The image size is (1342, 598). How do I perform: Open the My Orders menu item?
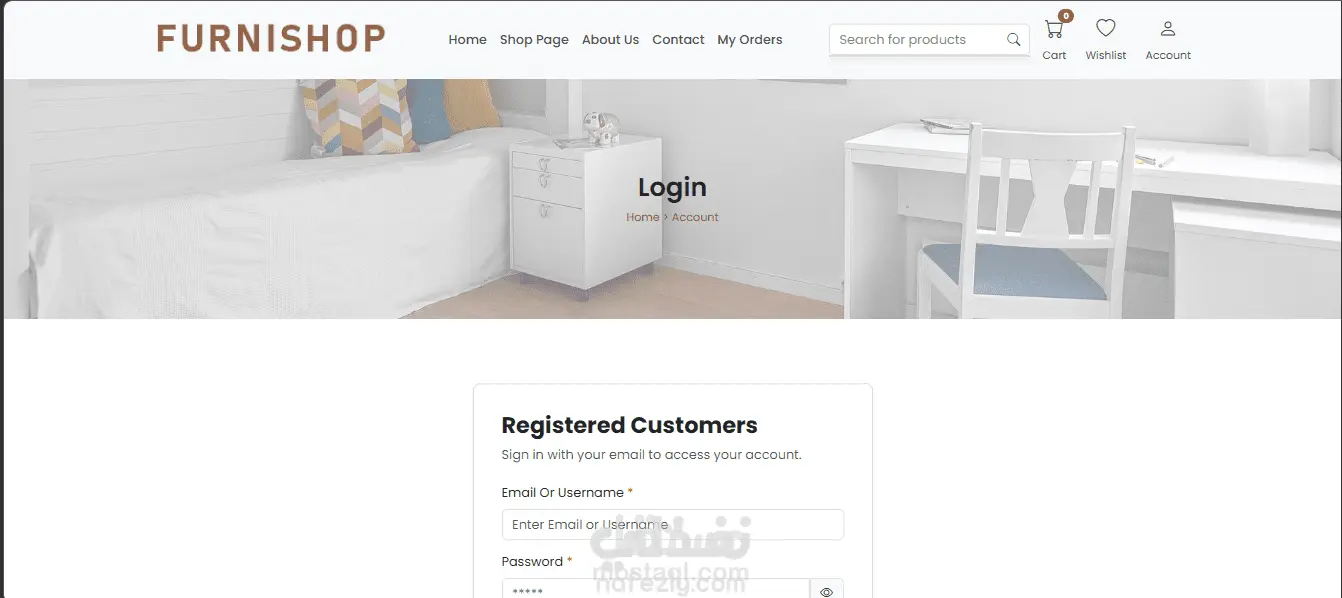click(750, 40)
